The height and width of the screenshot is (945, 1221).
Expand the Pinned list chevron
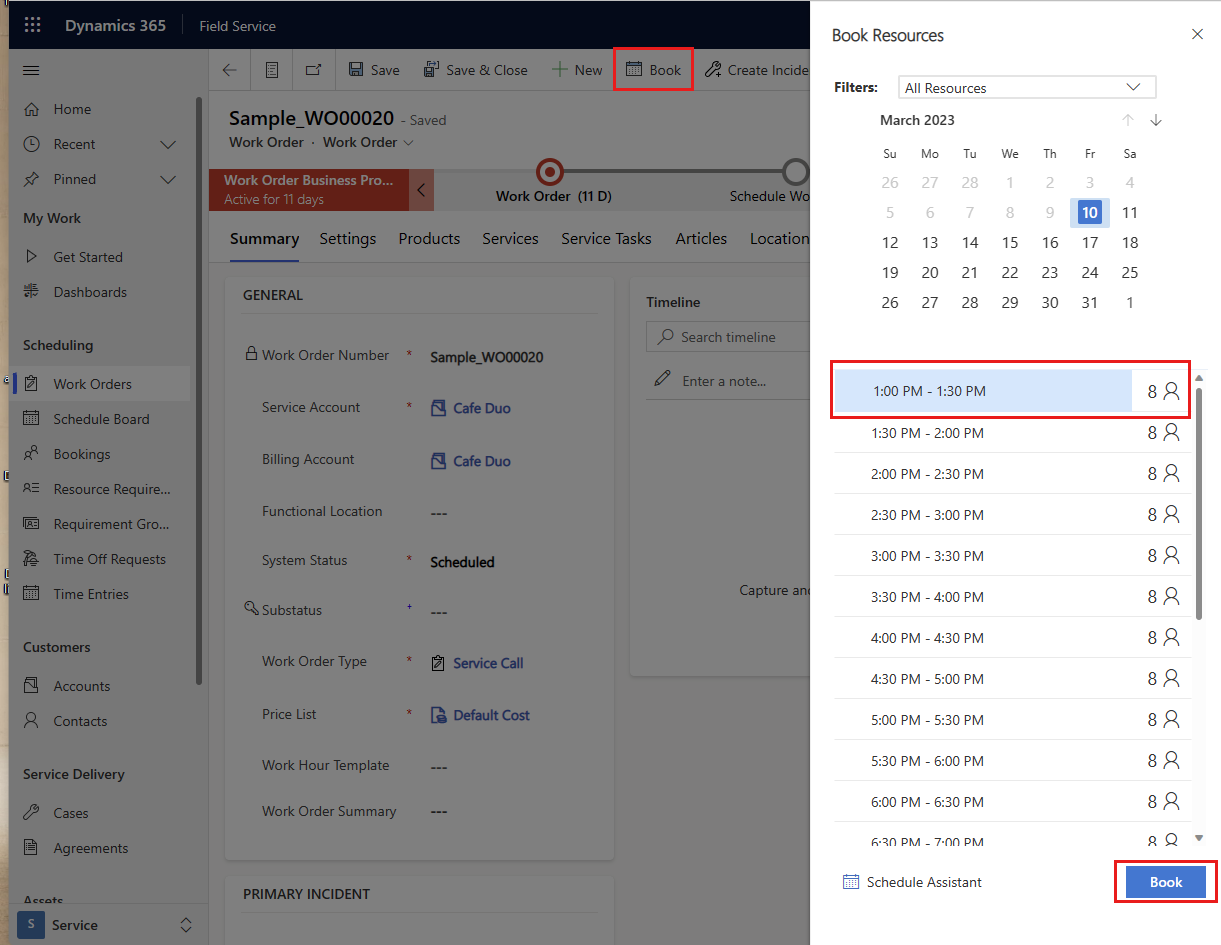point(168,179)
